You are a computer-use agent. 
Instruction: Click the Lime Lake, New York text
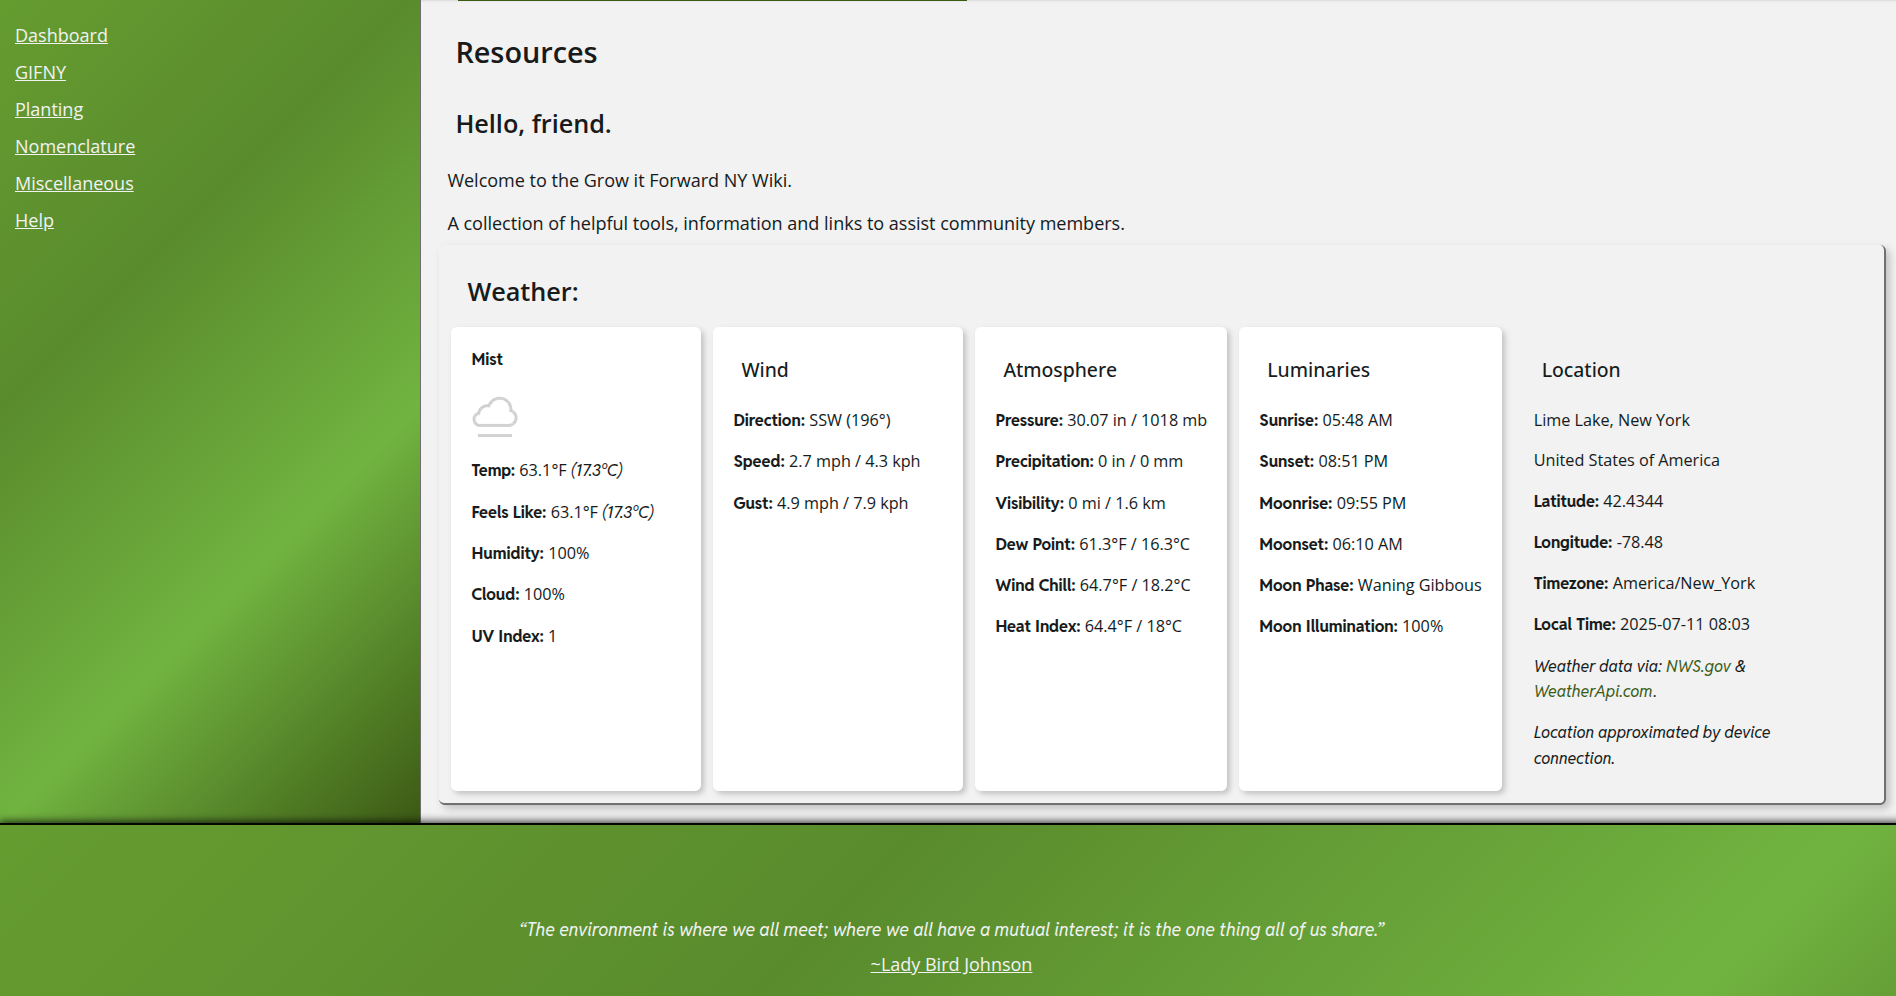tap(1611, 420)
